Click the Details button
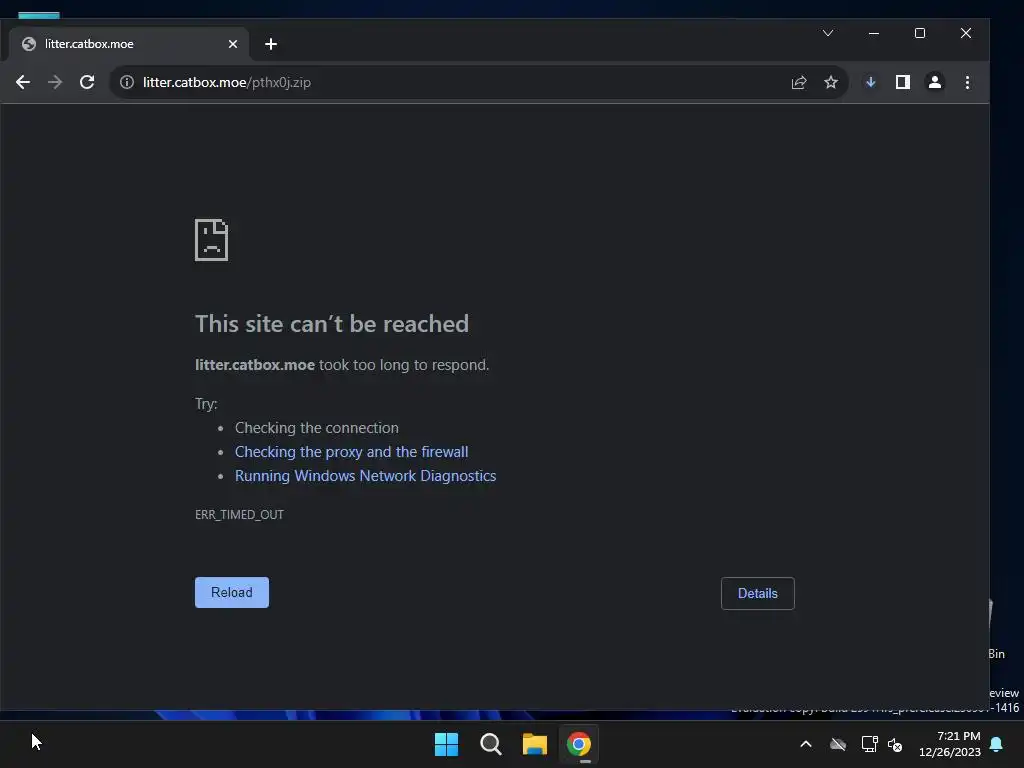Viewport: 1024px width, 768px height. pyautogui.click(x=758, y=593)
